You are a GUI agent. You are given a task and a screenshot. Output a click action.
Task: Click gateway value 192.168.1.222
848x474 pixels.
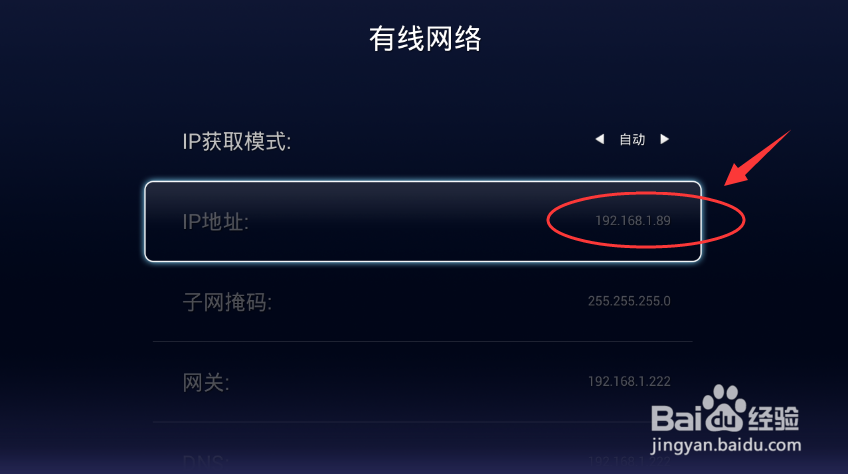pyautogui.click(x=629, y=381)
